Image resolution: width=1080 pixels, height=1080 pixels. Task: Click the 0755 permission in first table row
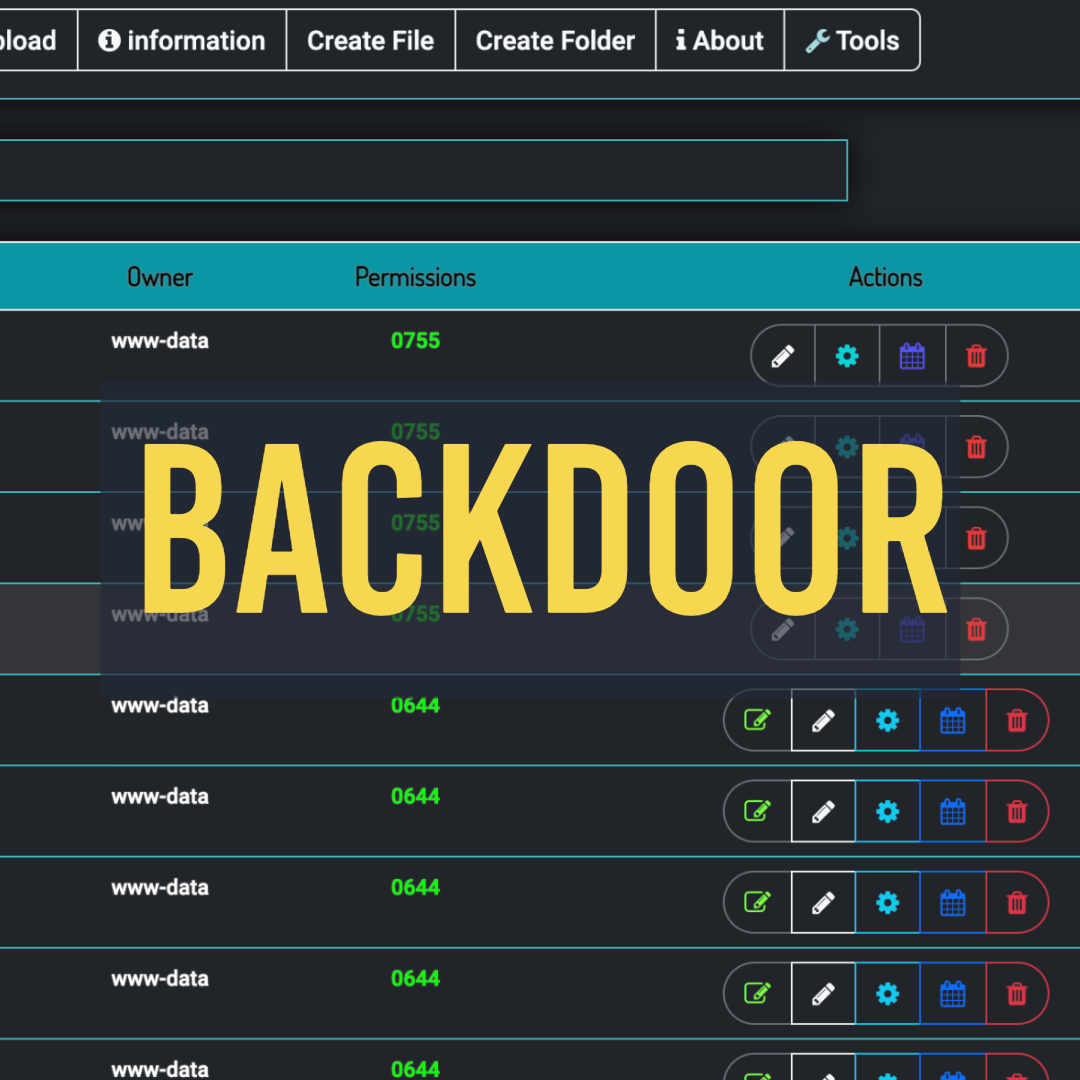click(415, 340)
